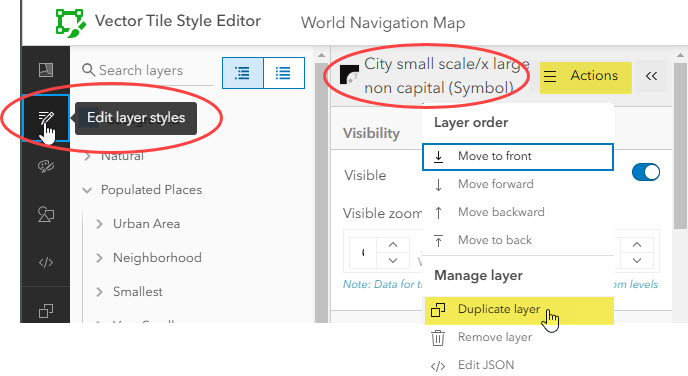Expand the Neighborhood group
The height and width of the screenshot is (376, 688).
click(x=99, y=258)
